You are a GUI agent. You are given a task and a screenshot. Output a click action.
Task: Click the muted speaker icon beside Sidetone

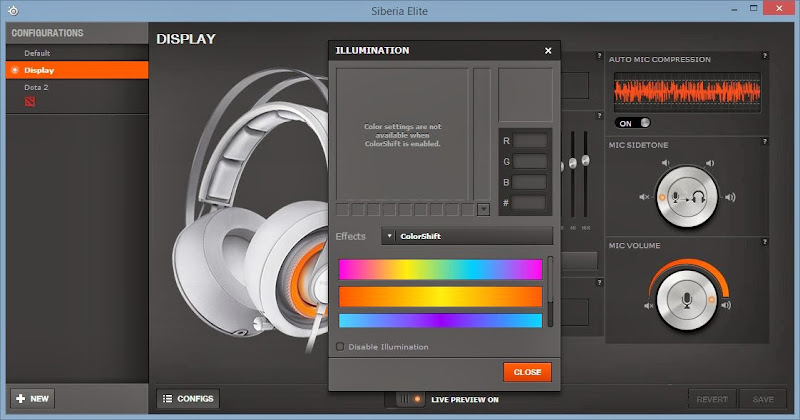[x=644, y=197]
